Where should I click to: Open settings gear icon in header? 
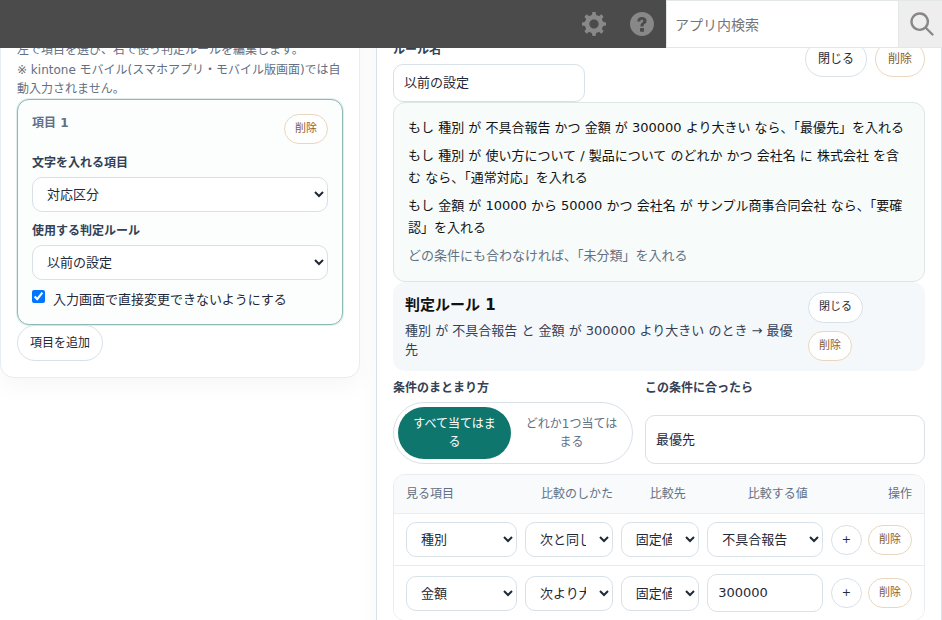coord(594,24)
